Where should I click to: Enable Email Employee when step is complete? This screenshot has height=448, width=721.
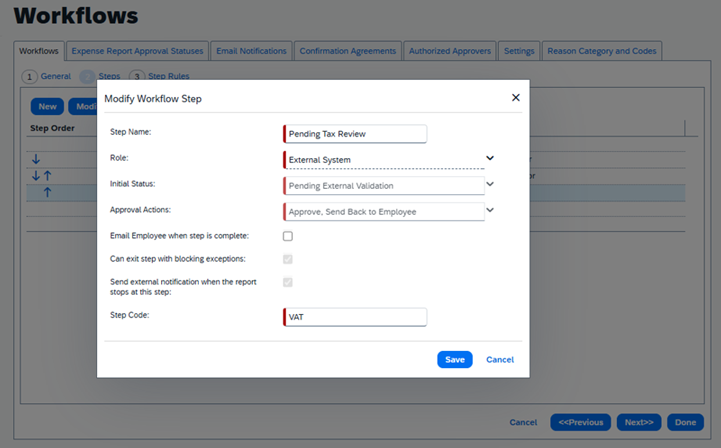coord(288,236)
